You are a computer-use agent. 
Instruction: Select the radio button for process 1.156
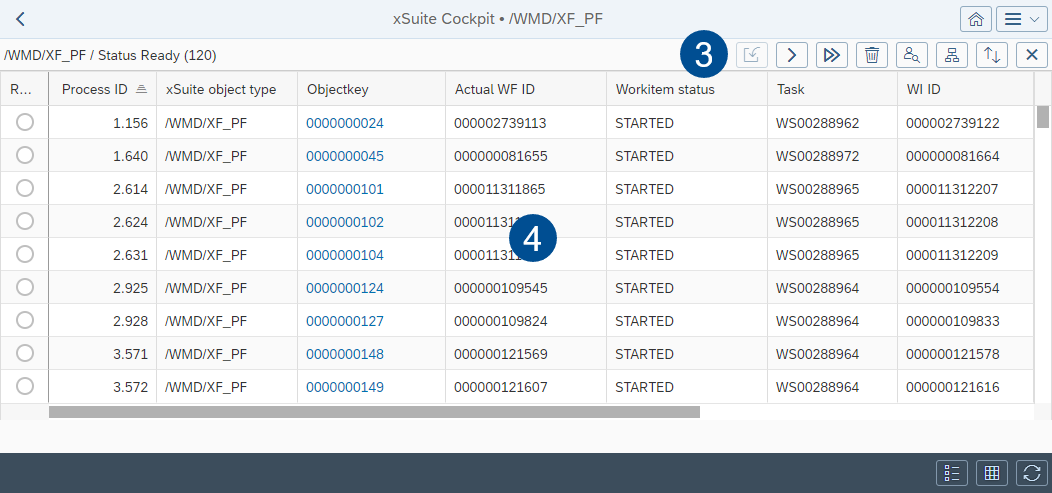pyautogui.click(x=25, y=123)
